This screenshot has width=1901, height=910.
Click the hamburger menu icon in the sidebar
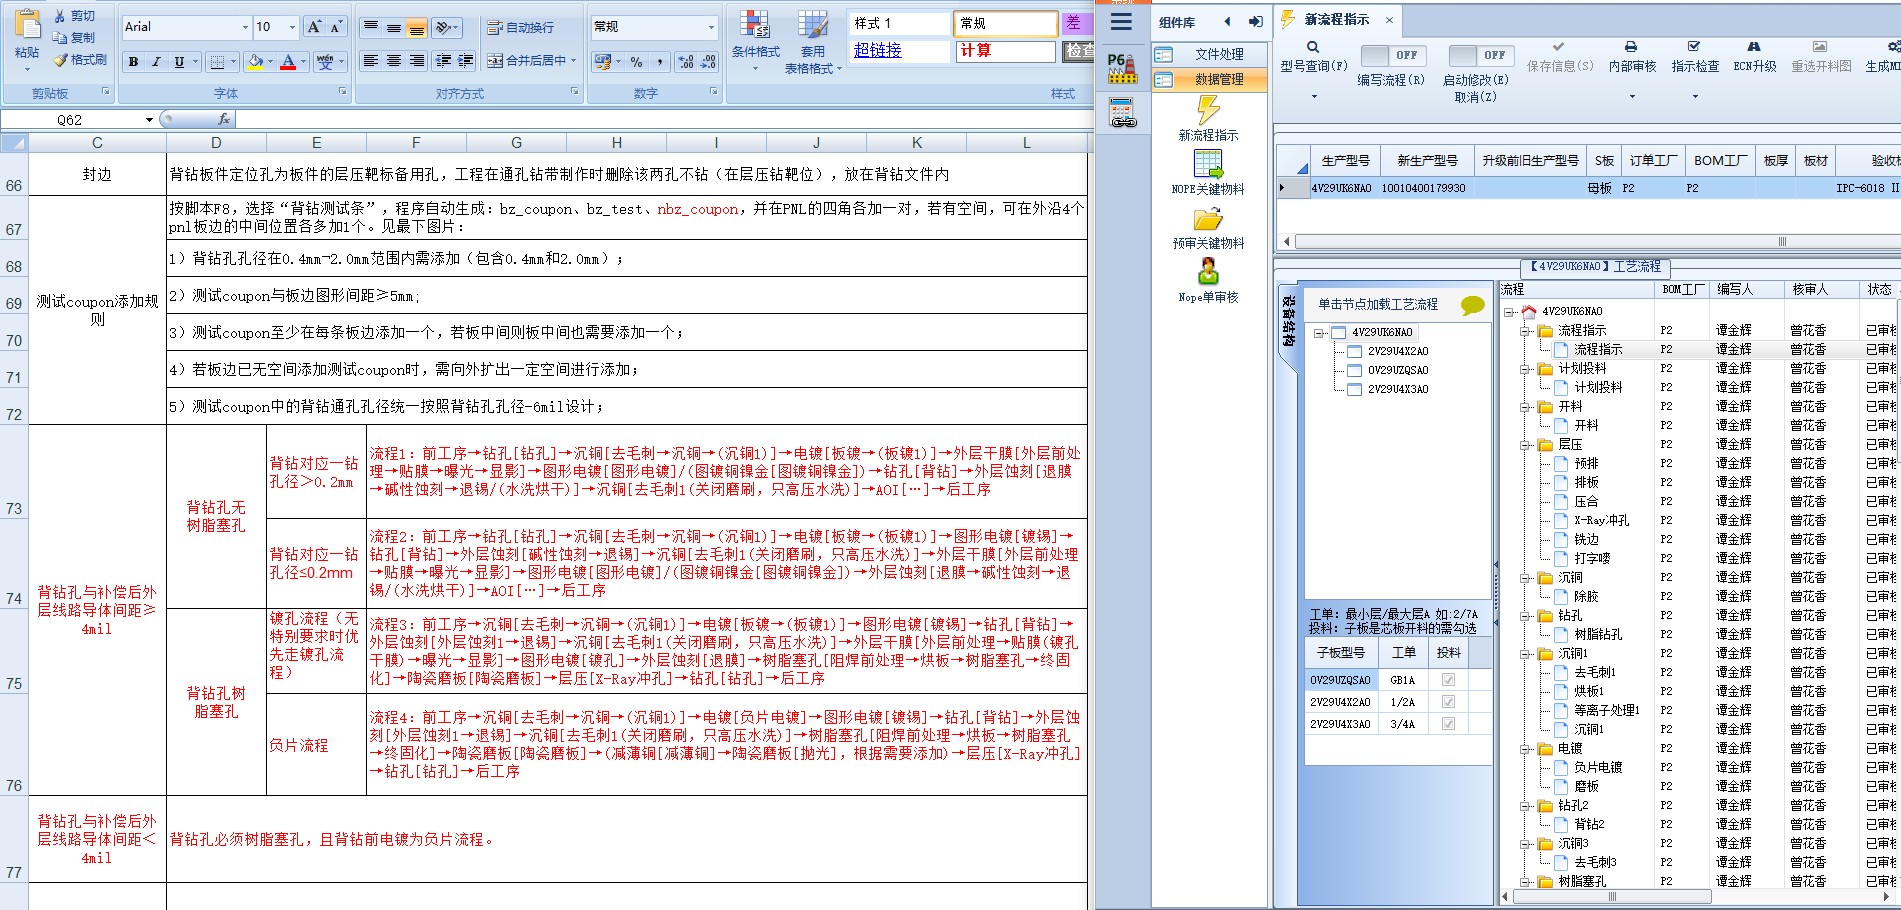[1122, 22]
